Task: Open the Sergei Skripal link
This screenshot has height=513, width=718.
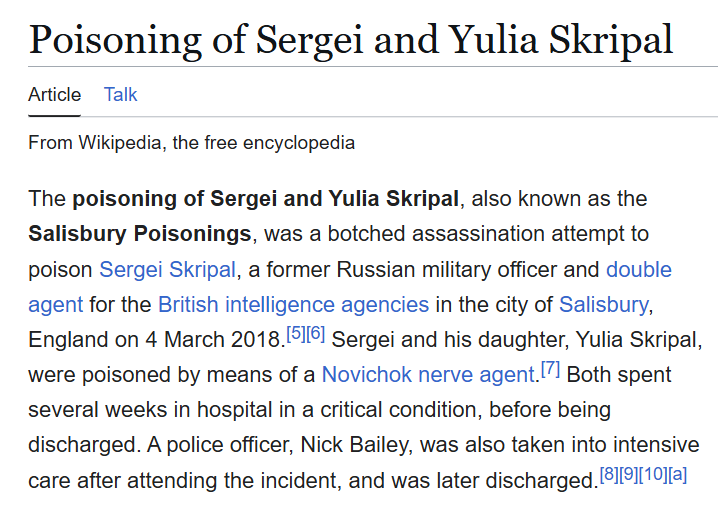Action: 168,269
